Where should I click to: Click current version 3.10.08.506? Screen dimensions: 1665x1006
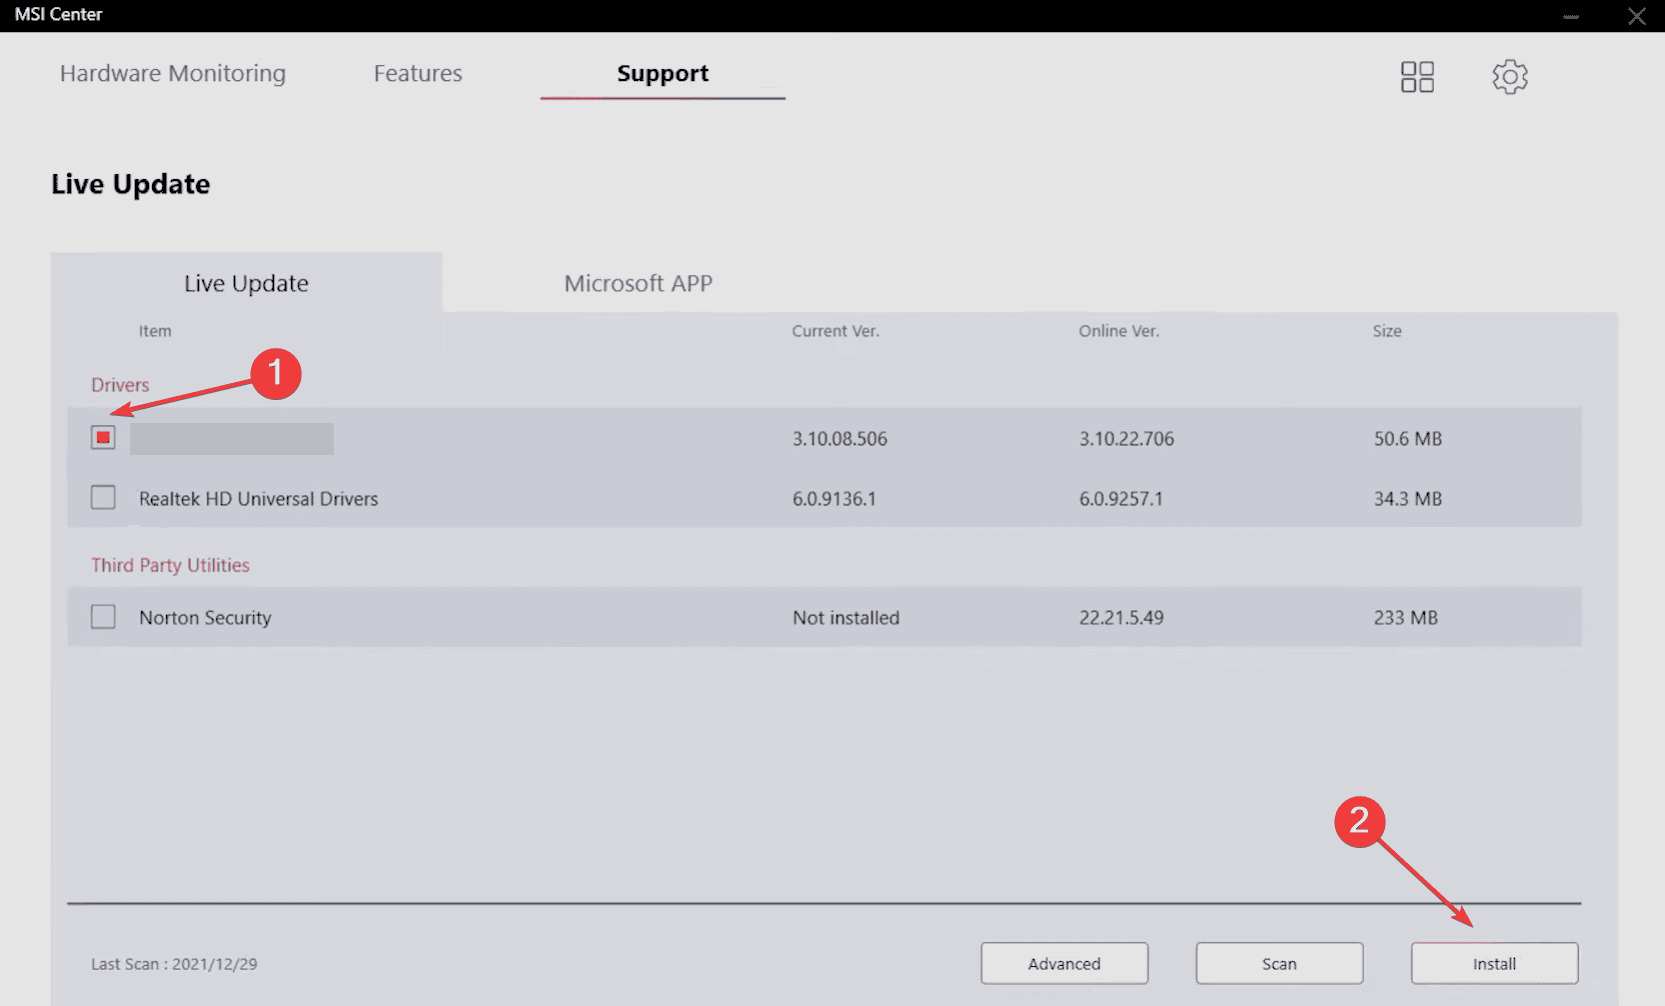click(x=840, y=438)
